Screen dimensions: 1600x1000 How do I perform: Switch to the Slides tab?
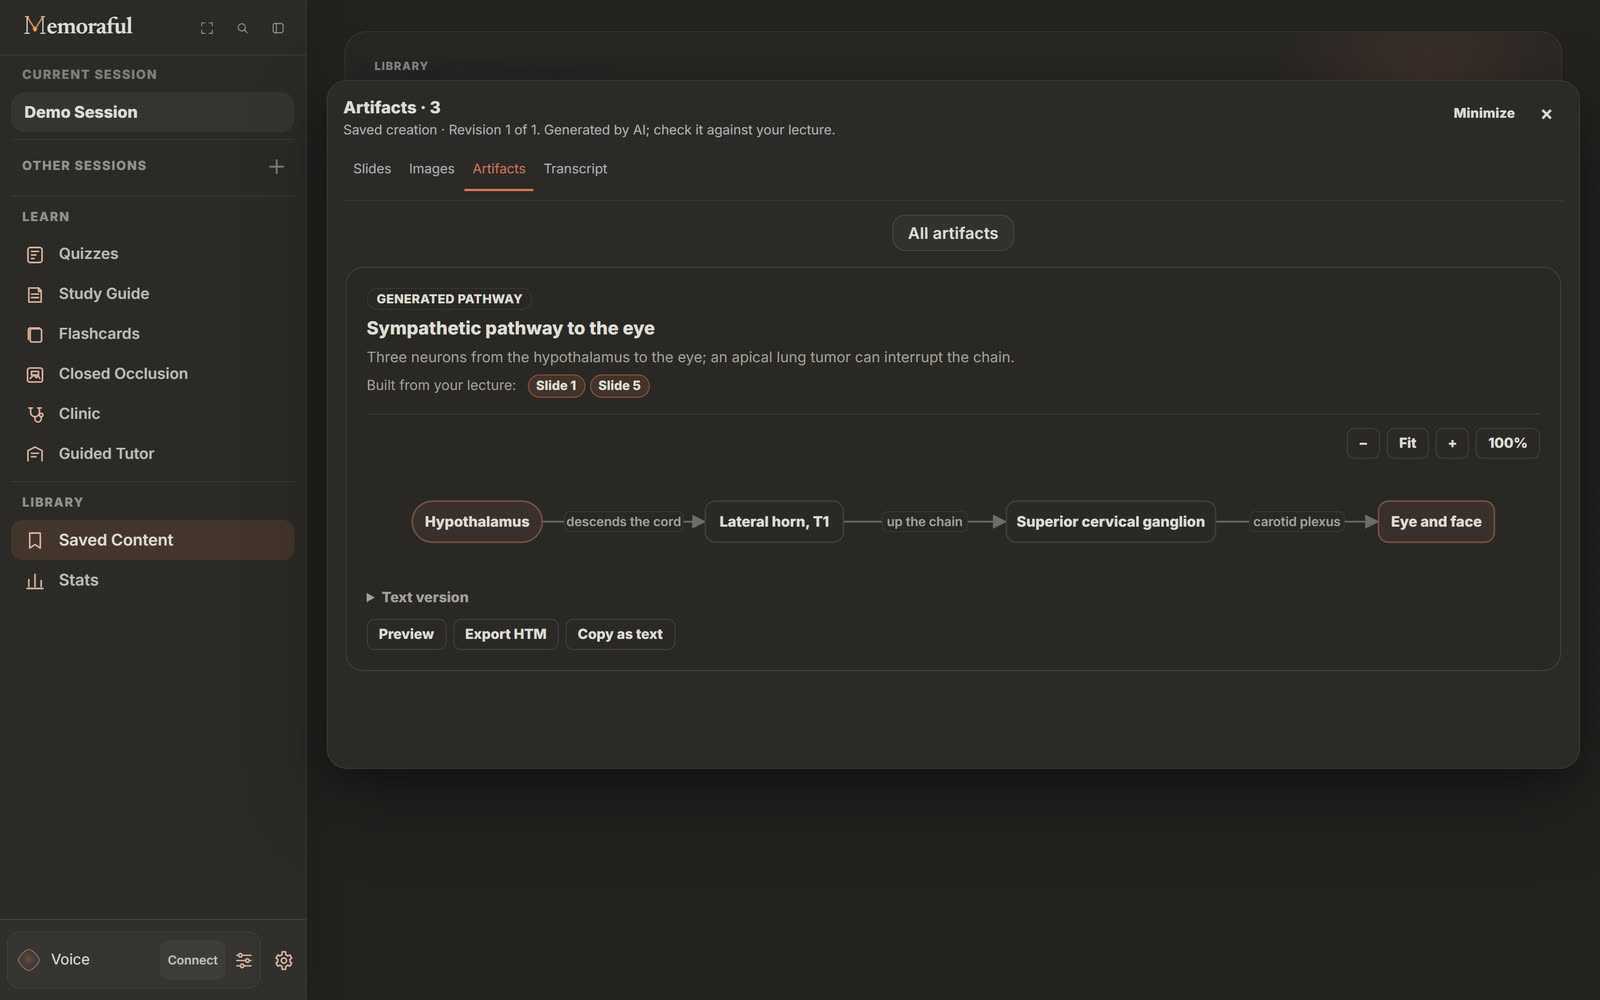click(x=372, y=169)
